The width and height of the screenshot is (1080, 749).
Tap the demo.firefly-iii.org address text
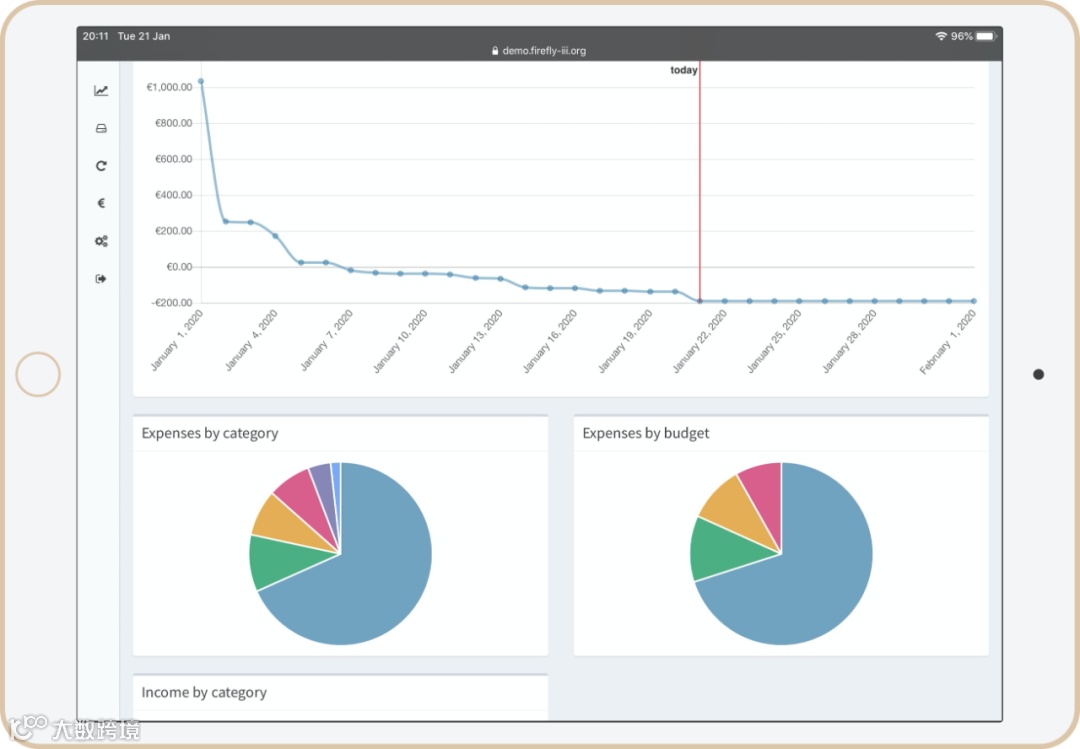(544, 50)
